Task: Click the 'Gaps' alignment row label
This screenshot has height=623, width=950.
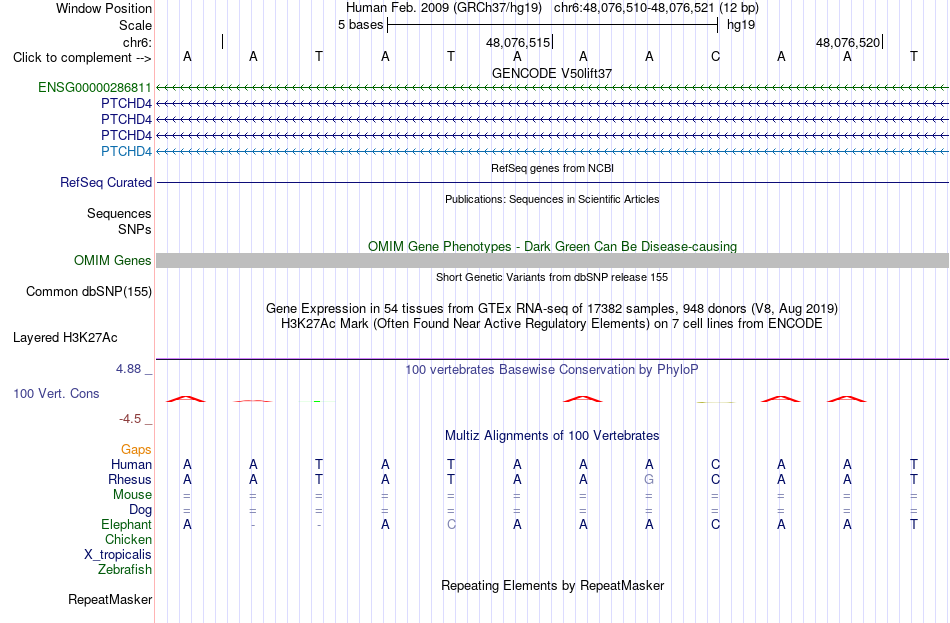Action: coord(136,449)
